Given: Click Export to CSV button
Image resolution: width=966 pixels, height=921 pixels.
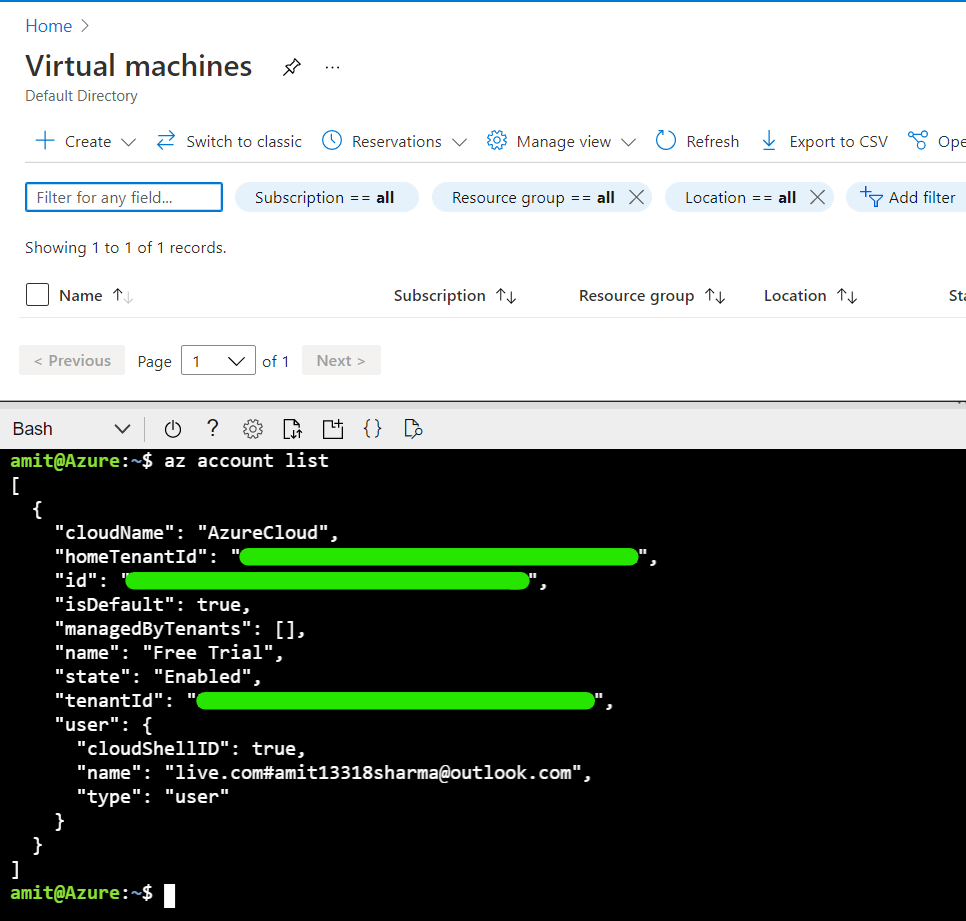Looking at the screenshot, I should (x=824, y=141).
